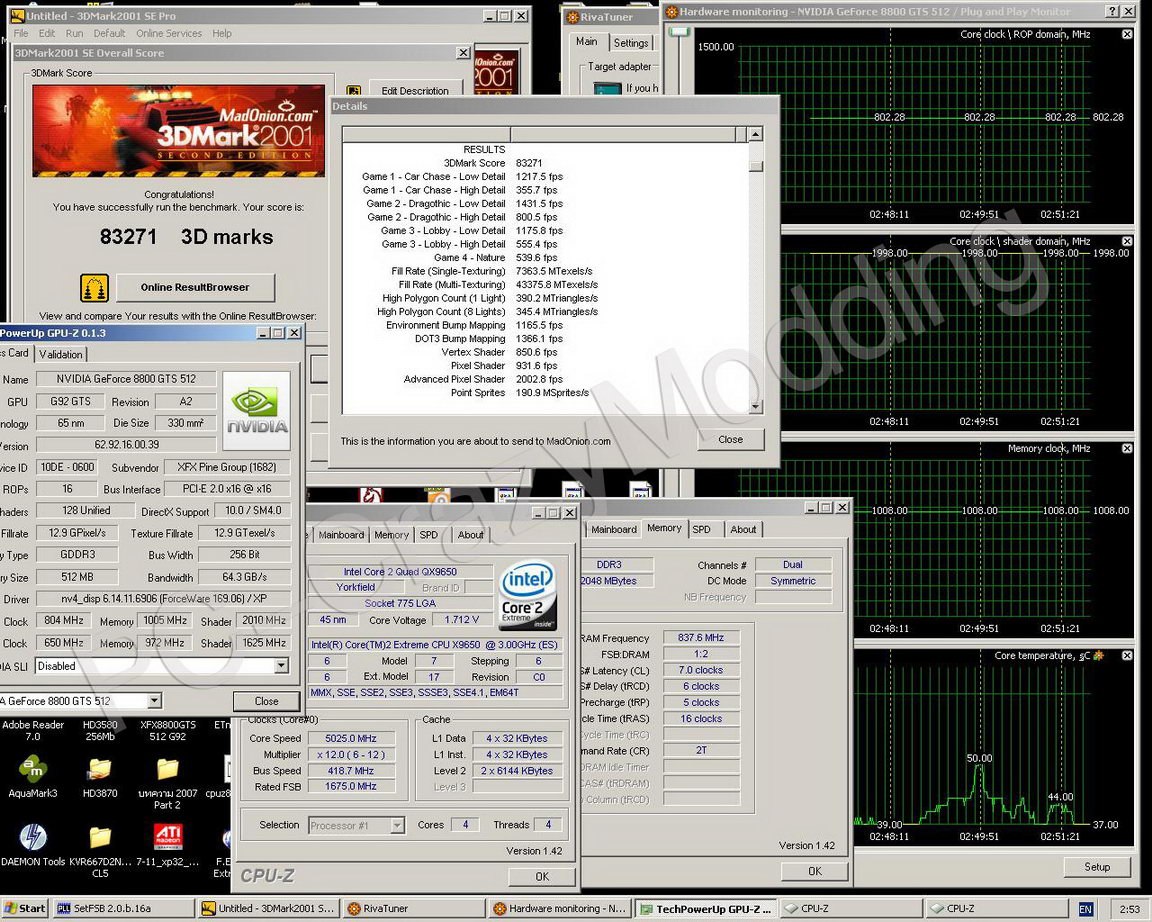Click the yellow tree icon beside Online ResultBrowser
1152x922 pixels.
tap(94, 287)
